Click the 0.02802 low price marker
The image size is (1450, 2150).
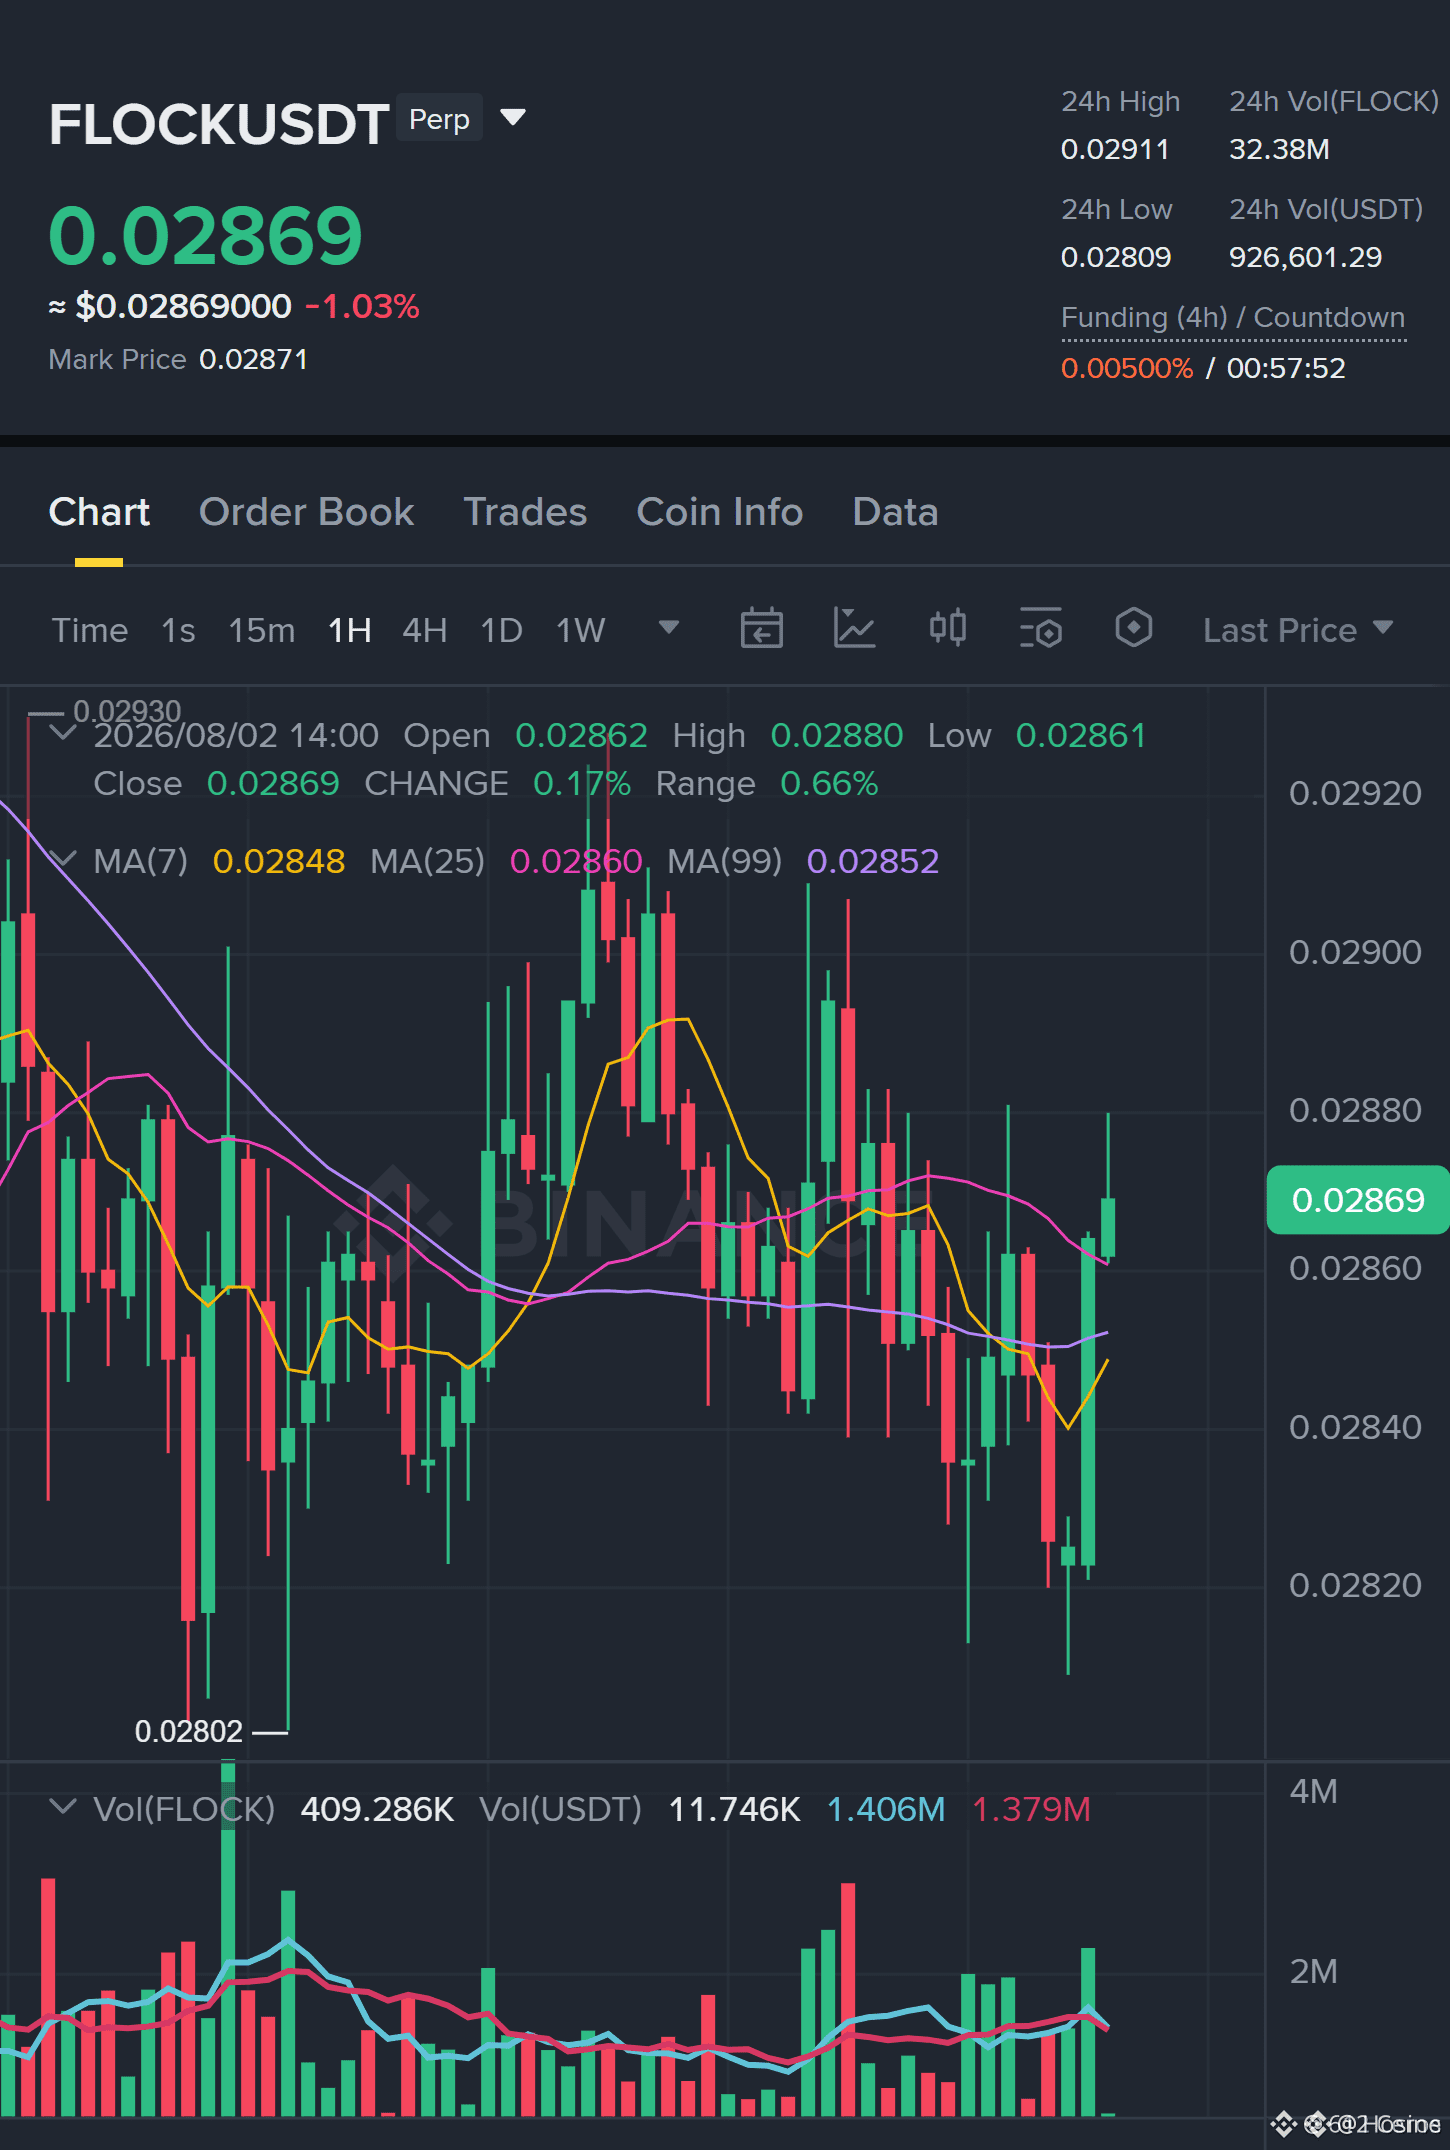pos(189,1731)
